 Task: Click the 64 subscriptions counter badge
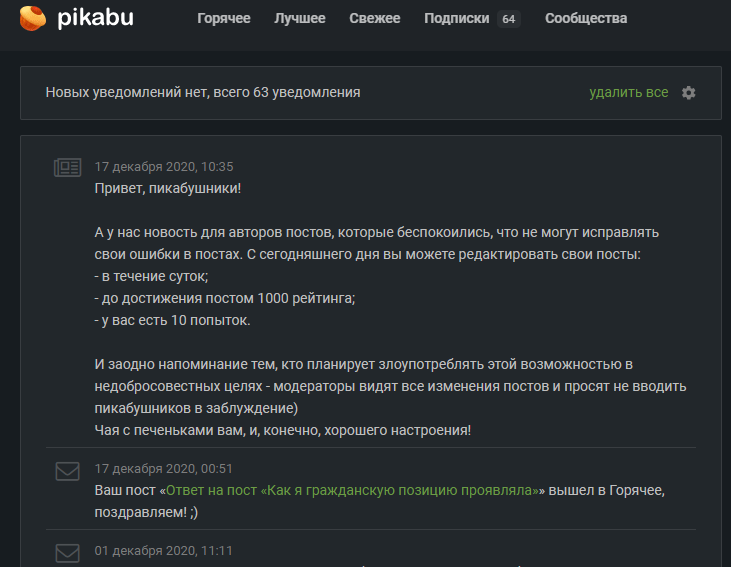(x=509, y=19)
